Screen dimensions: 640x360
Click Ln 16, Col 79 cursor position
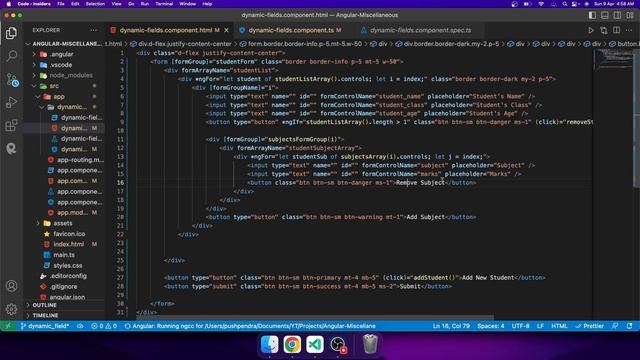tap(451, 326)
